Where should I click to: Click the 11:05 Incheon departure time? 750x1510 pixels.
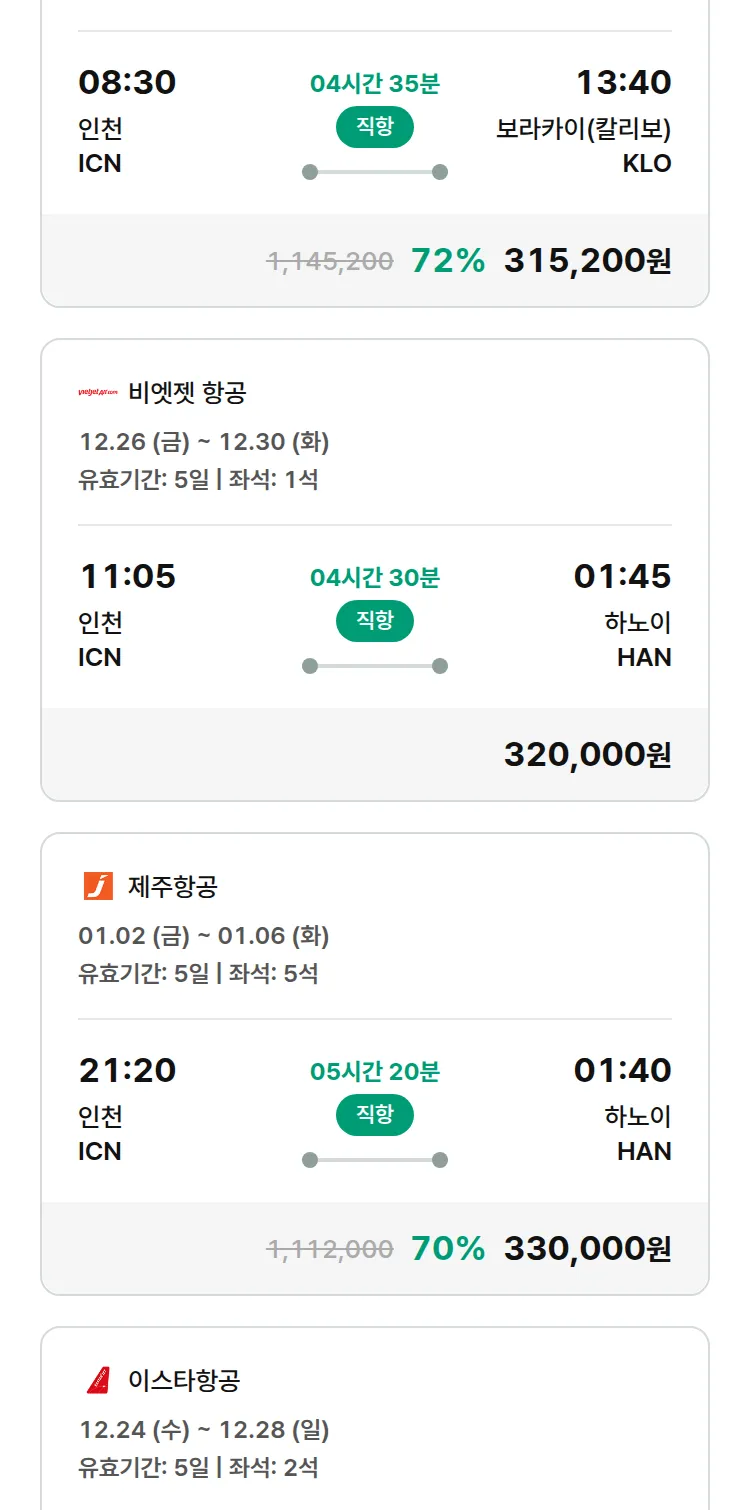coord(127,577)
